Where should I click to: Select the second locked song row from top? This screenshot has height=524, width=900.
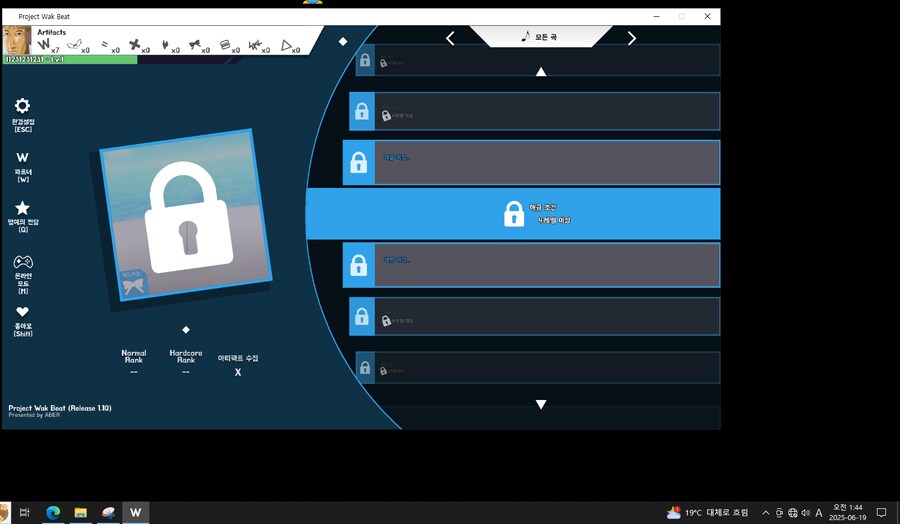(x=534, y=111)
